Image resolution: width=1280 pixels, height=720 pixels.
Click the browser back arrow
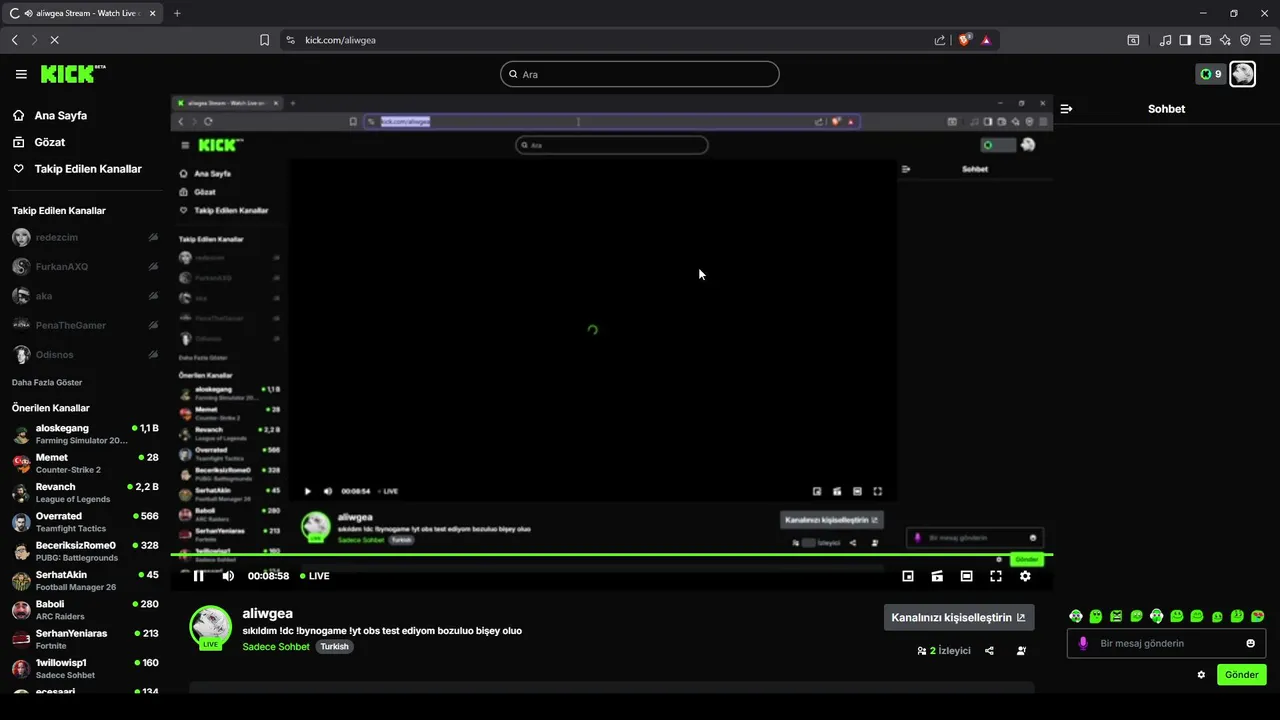(14, 40)
